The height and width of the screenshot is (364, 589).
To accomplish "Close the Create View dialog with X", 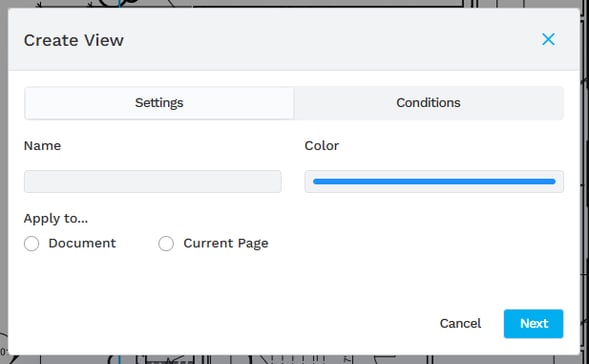I will pos(548,39).
